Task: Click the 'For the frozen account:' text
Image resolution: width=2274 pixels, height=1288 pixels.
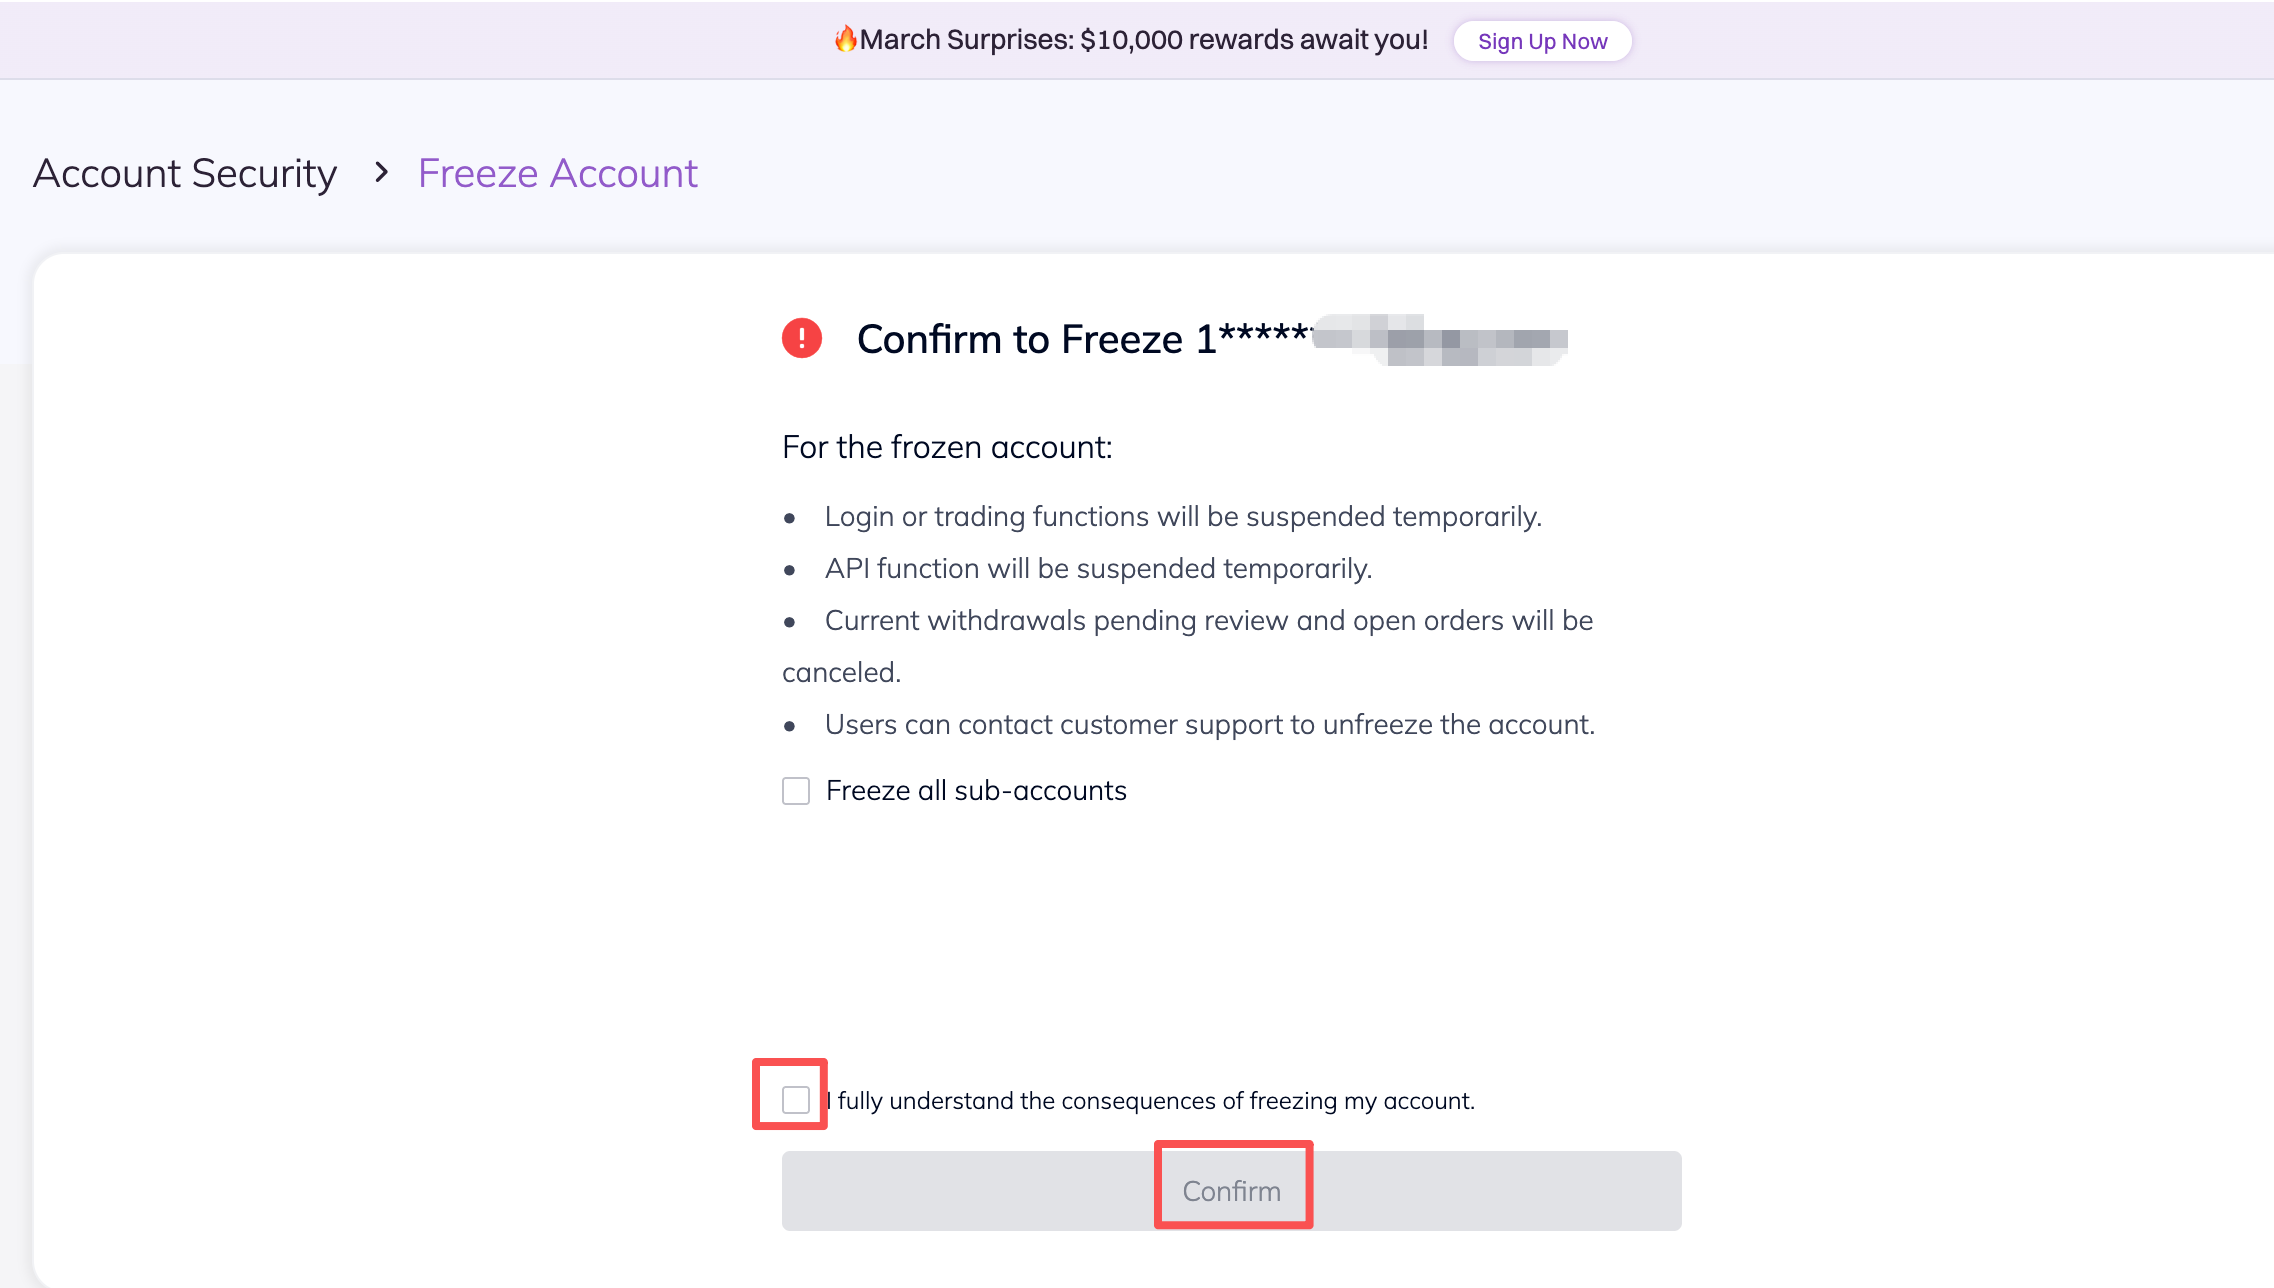Action: [x=947, y=447]
